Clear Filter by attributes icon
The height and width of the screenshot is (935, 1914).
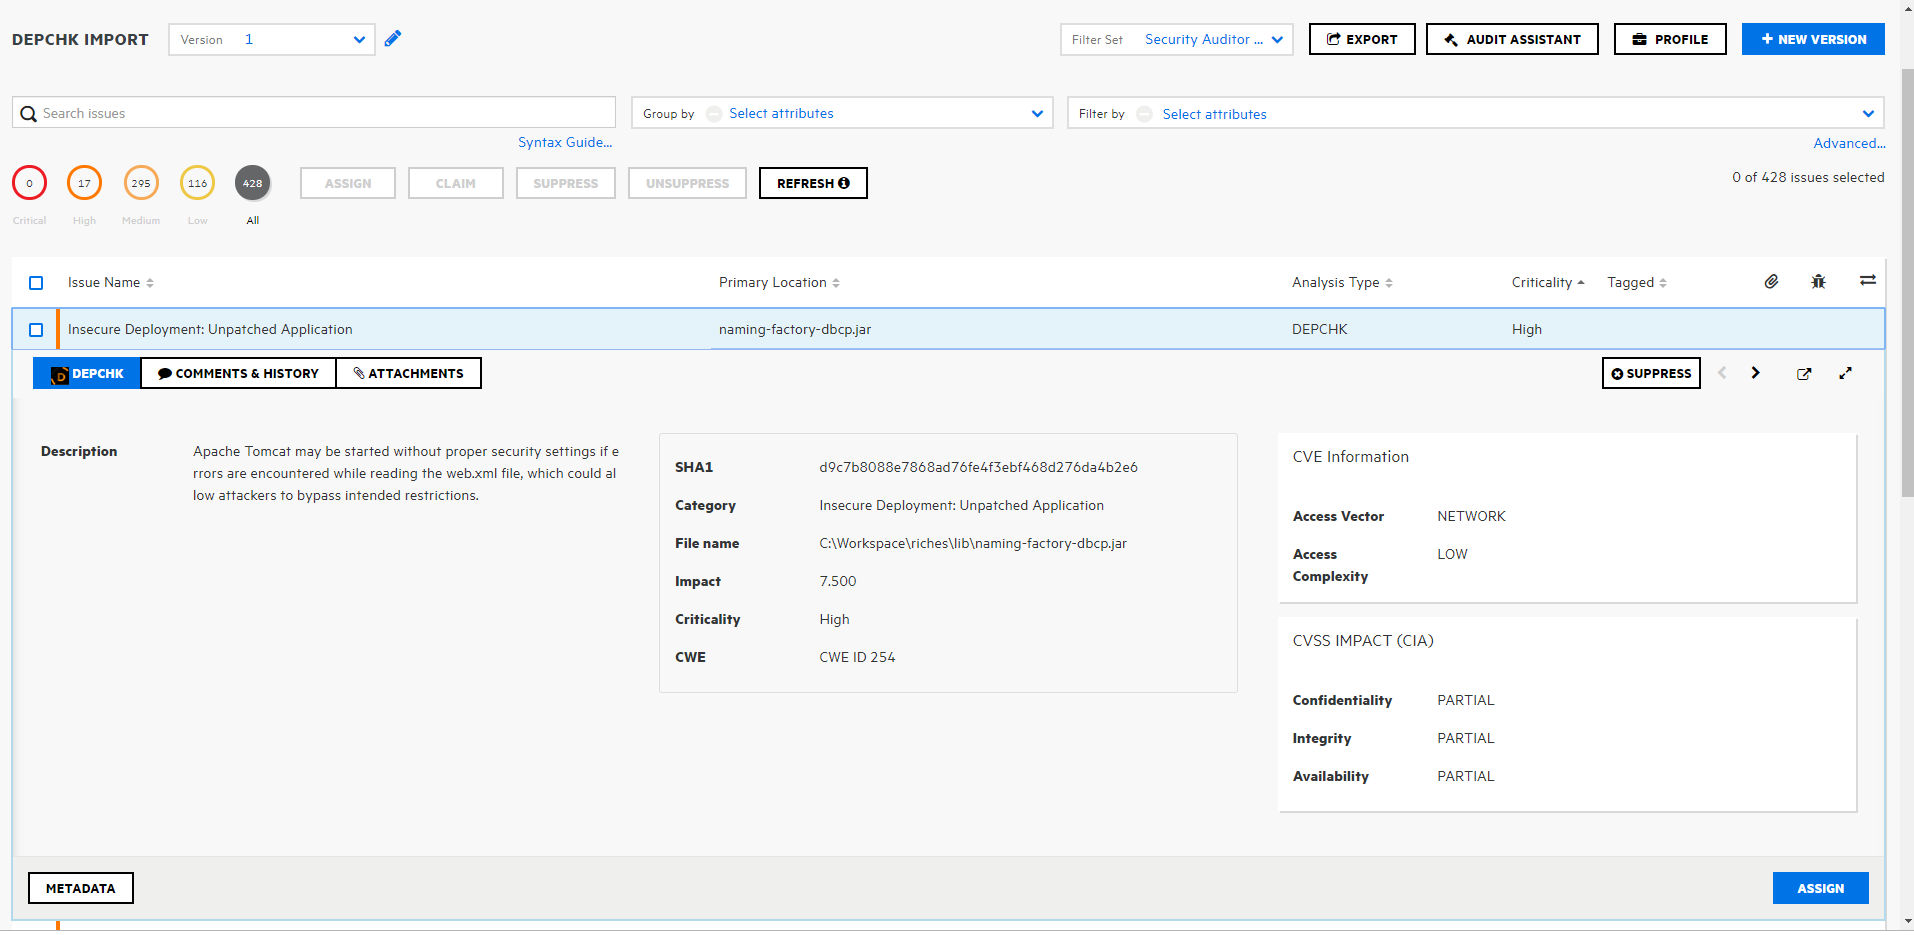1144,114
